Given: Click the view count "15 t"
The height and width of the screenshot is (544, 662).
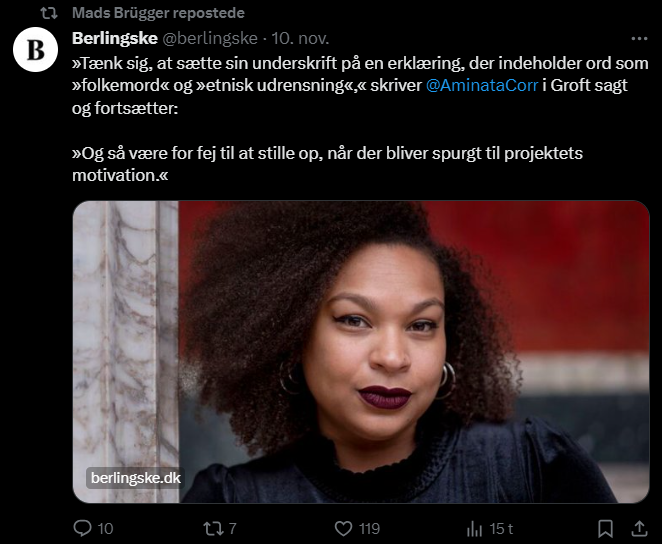Looking at the screenshot, I should coord(501,528).
